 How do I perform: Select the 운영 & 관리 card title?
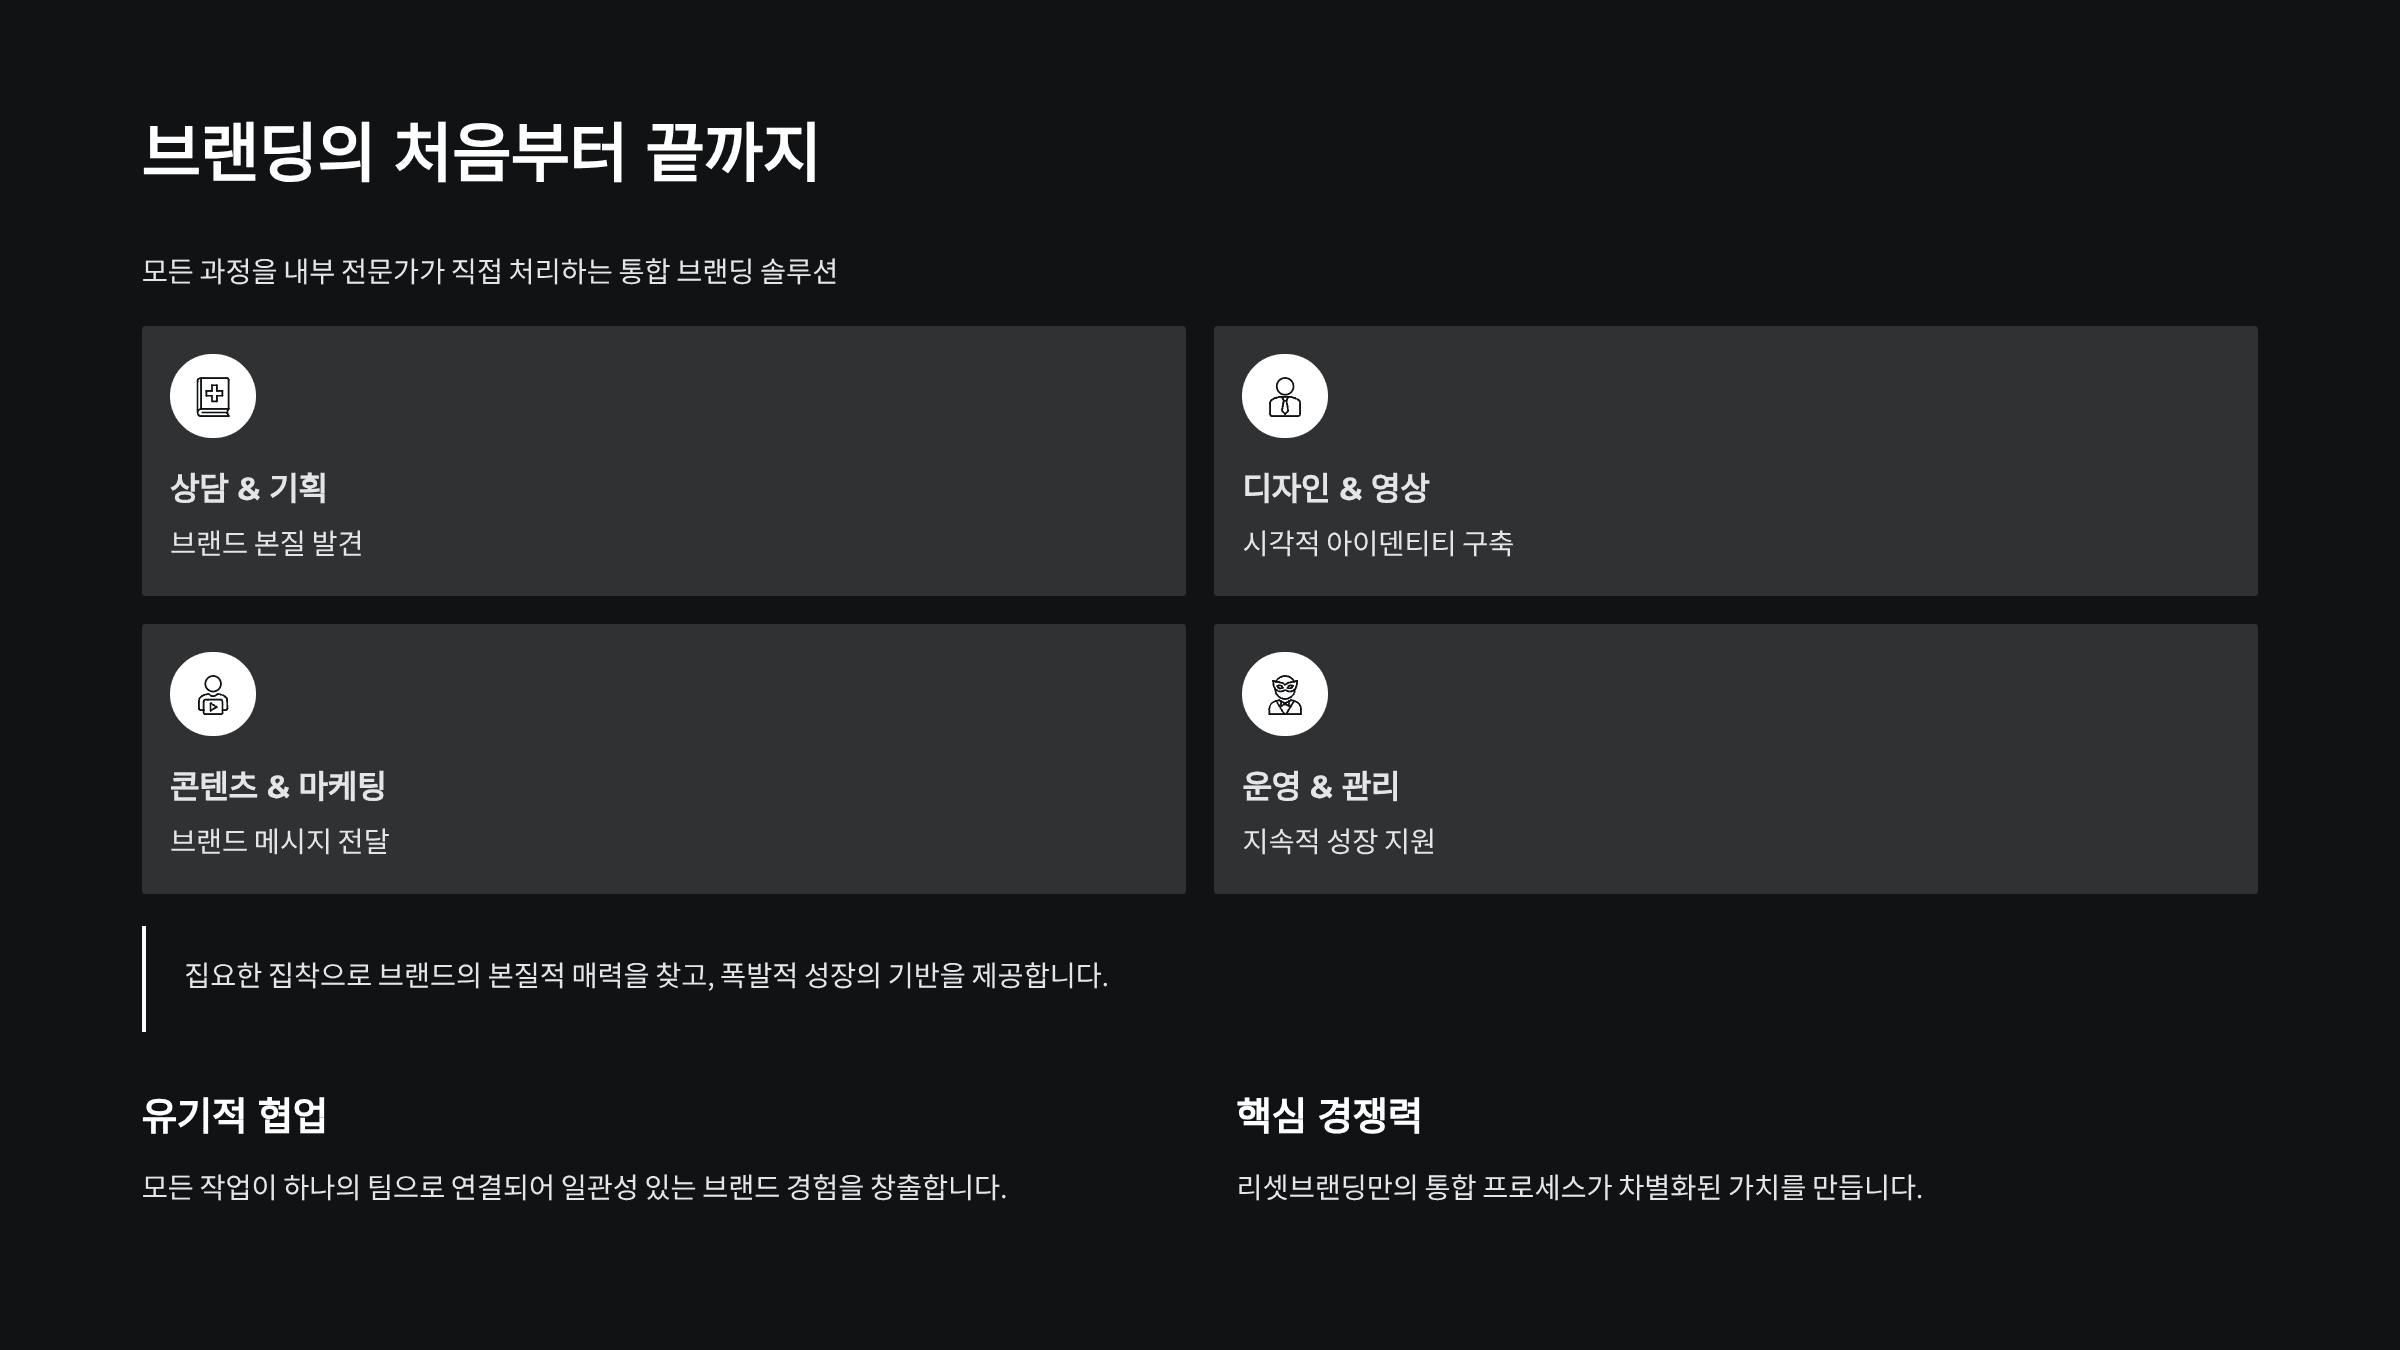[x=1320, y=786]
